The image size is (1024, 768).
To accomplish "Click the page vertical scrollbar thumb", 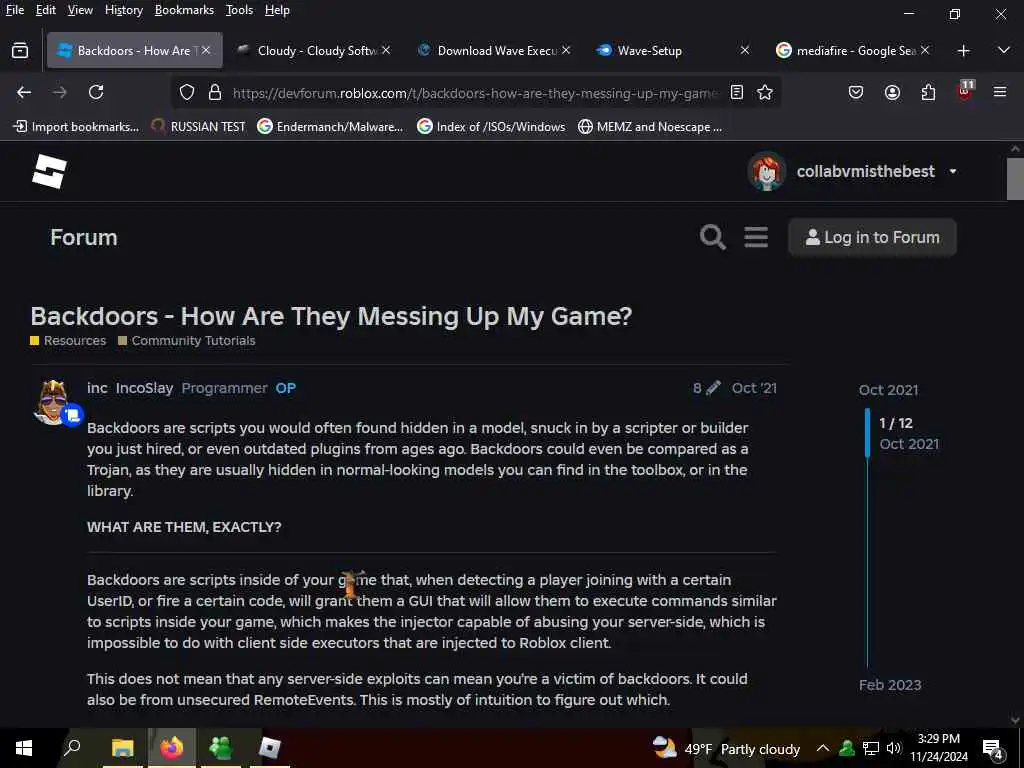I will point(1015,179).
